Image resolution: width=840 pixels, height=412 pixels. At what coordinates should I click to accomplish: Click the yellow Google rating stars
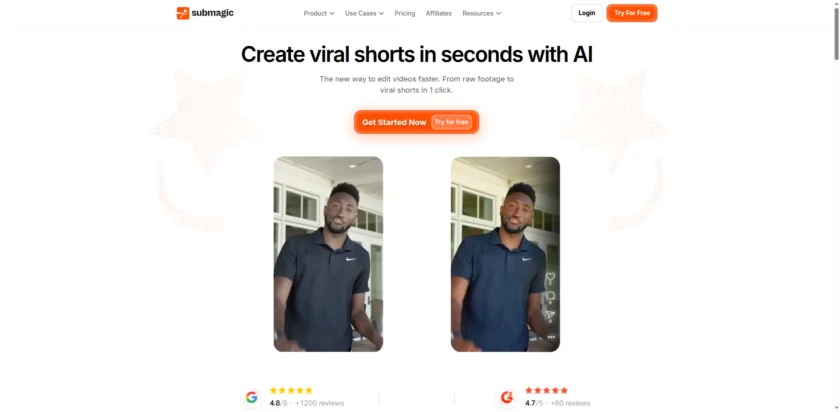(x=291, y=391)
